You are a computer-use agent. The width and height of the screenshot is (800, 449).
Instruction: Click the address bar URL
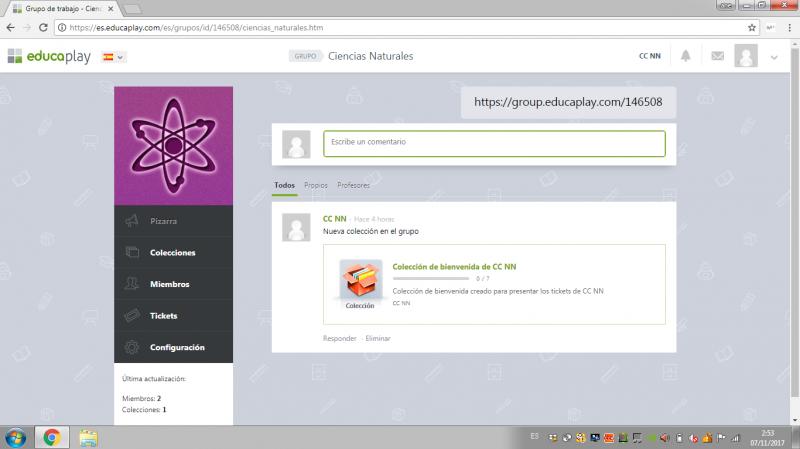click(196, 28)
